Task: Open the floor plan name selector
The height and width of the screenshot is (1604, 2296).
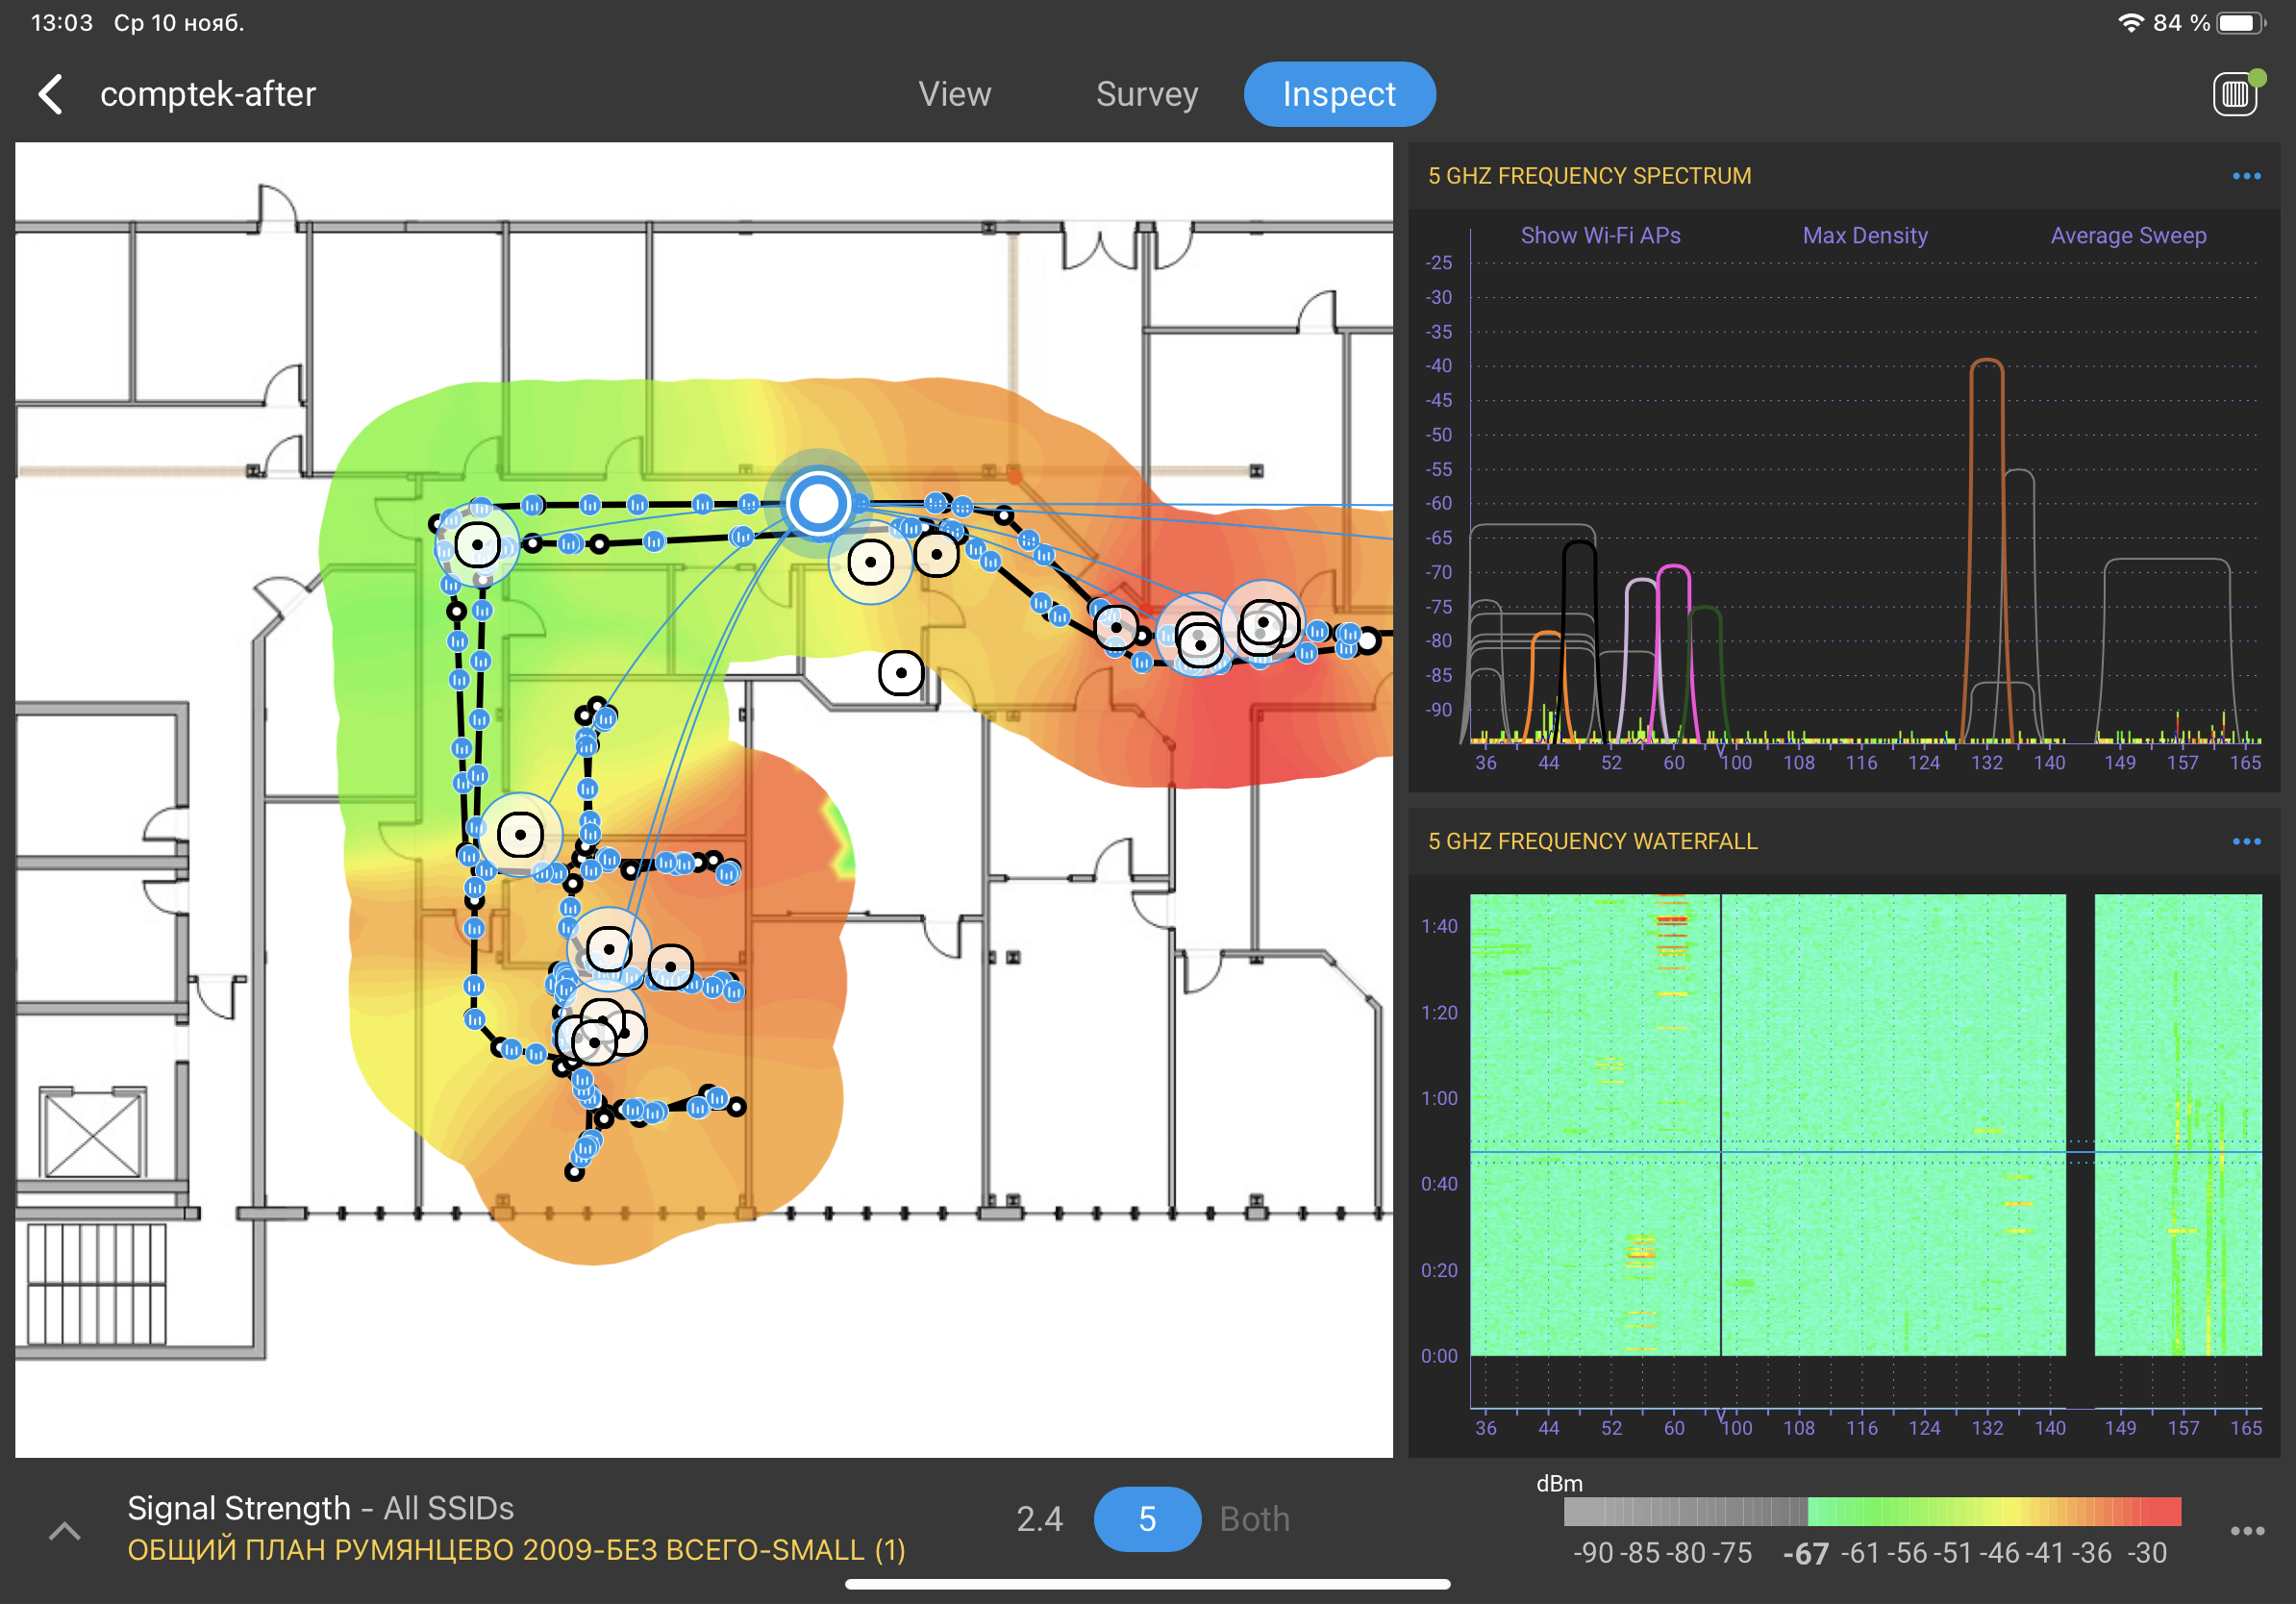Action: click(x=516, y=1550)
